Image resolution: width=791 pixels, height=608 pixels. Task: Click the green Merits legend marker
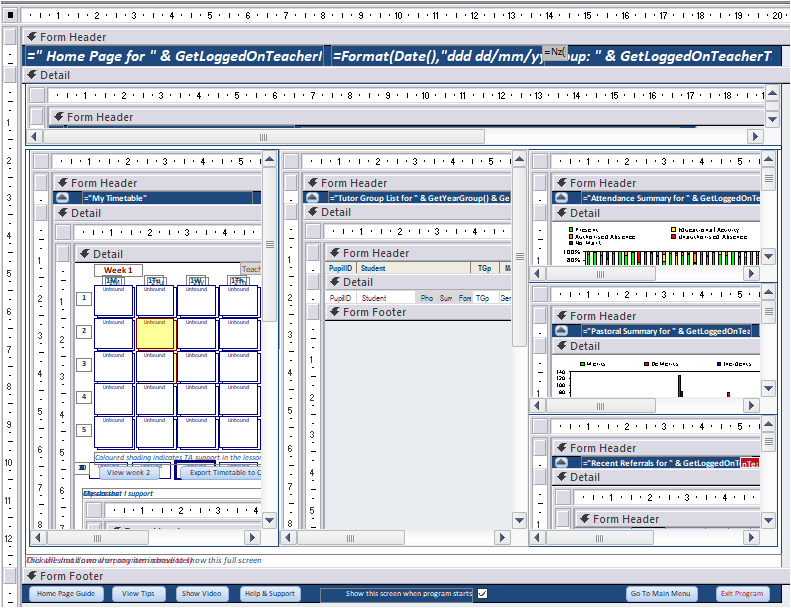coord(583,364)
